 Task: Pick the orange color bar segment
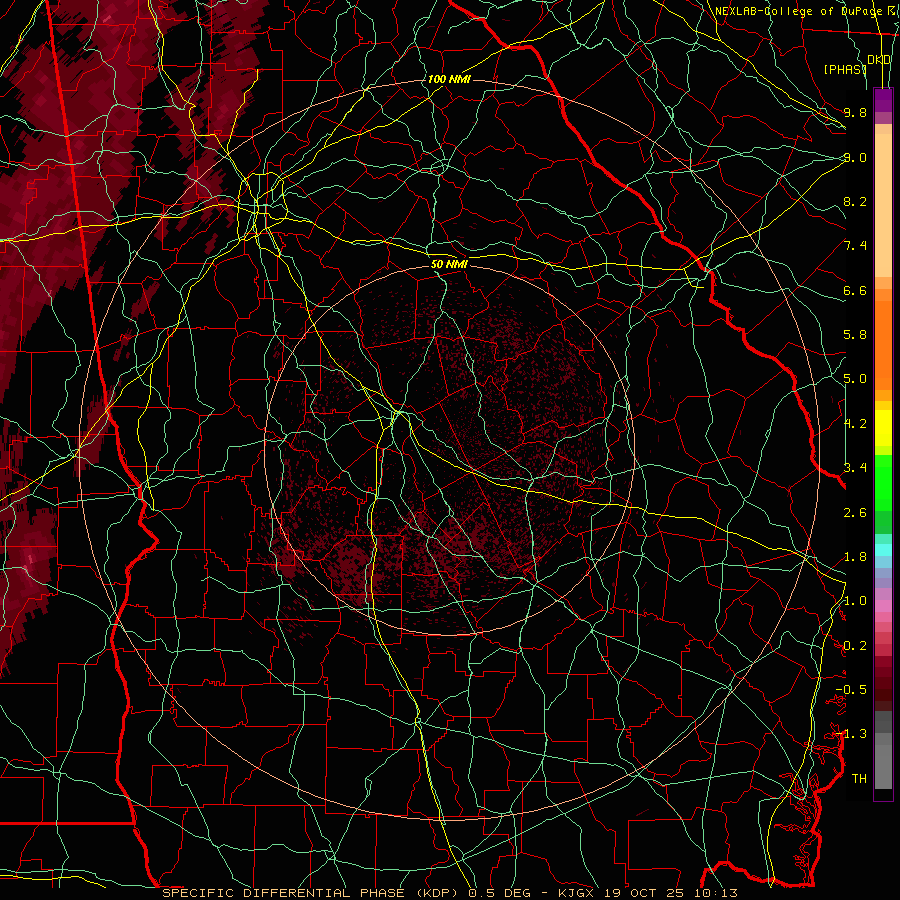point(883,344)
